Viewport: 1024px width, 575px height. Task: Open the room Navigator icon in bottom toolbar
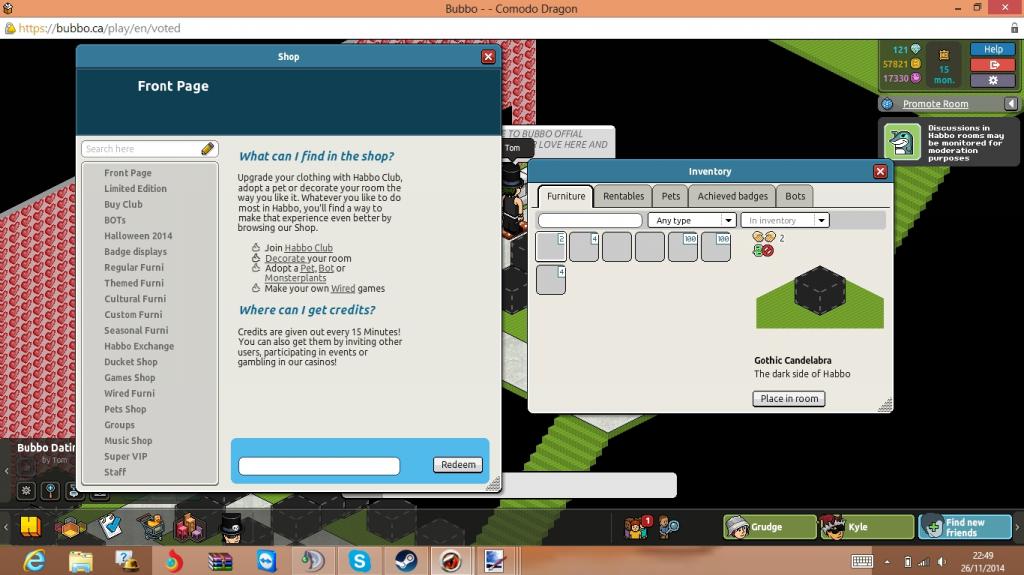coord(71,527)
